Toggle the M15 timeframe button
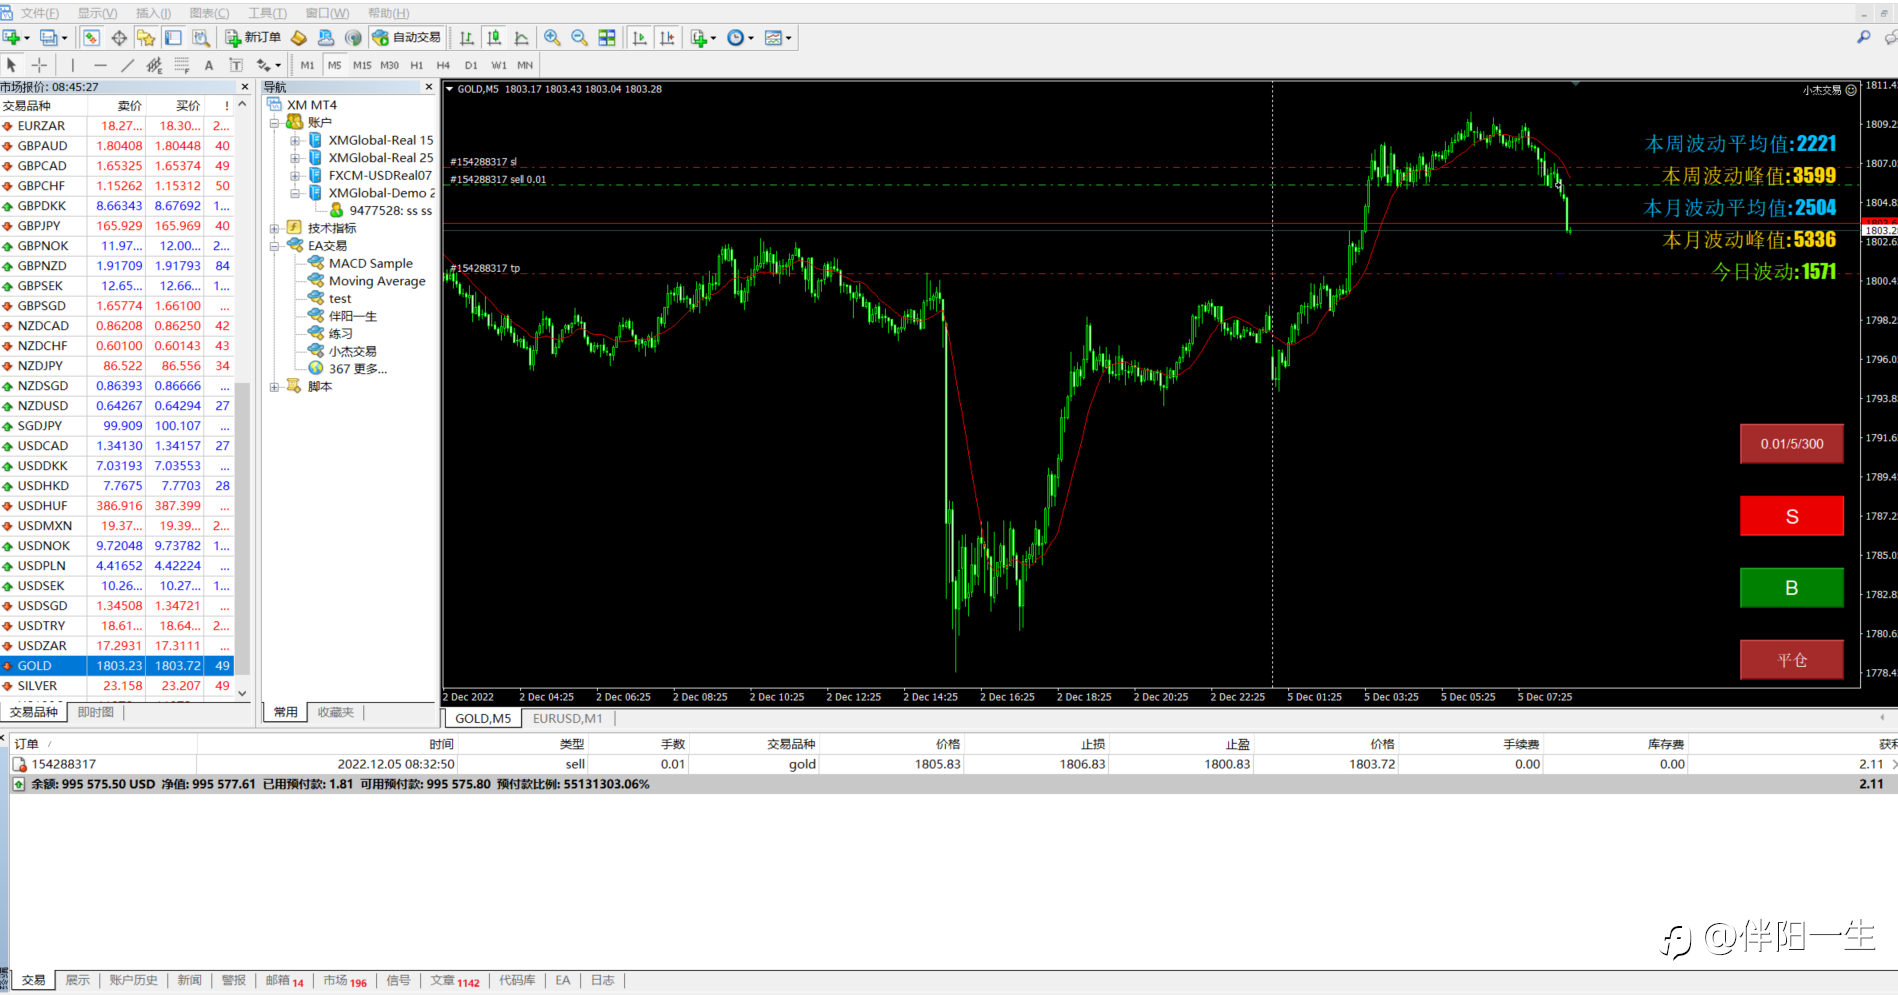This screenshot has width=1898, height=995. coord(362,65)
